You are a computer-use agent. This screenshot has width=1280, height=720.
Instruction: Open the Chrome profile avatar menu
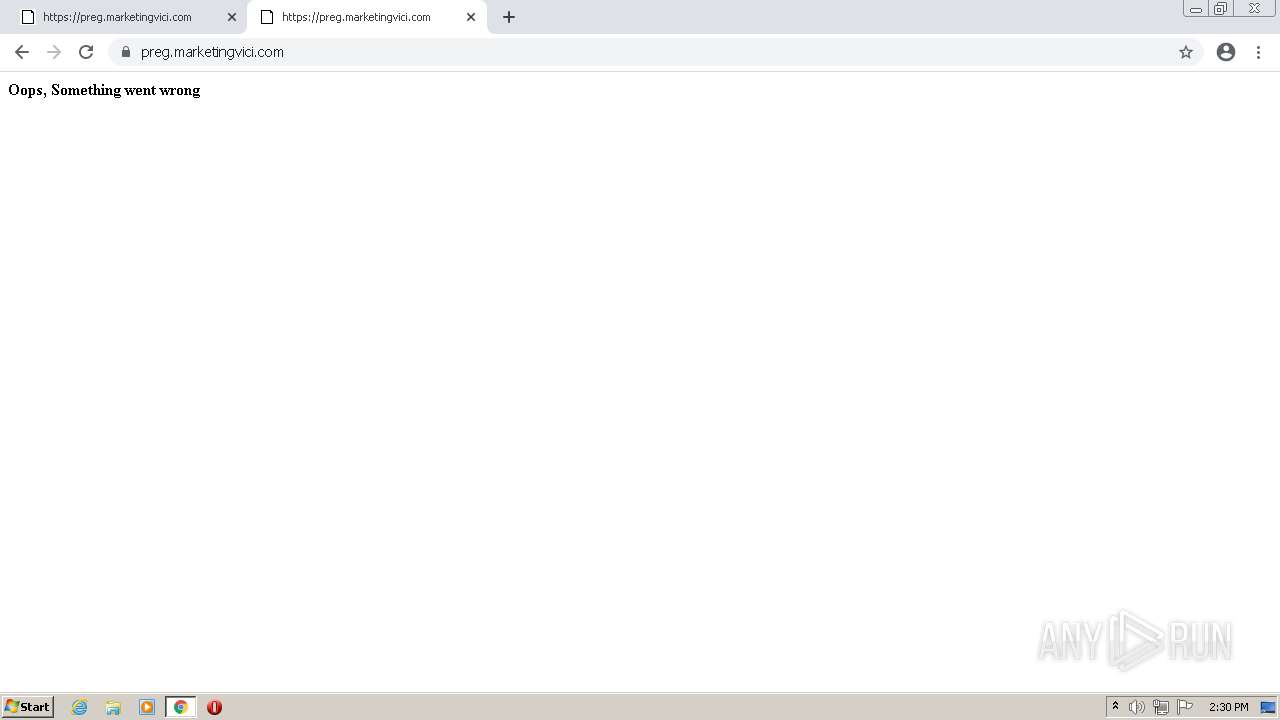[1226, 52]
